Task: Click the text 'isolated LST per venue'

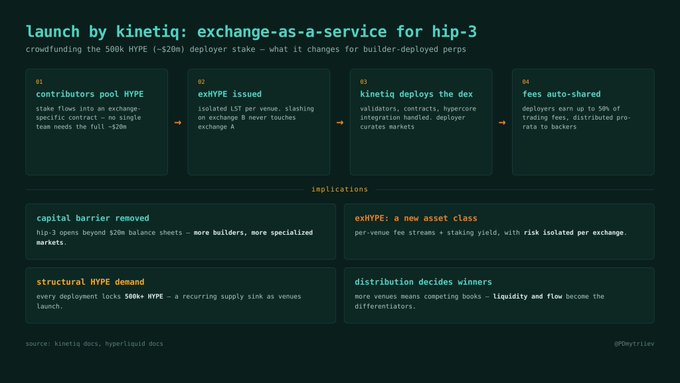Action: pos(238,108)
